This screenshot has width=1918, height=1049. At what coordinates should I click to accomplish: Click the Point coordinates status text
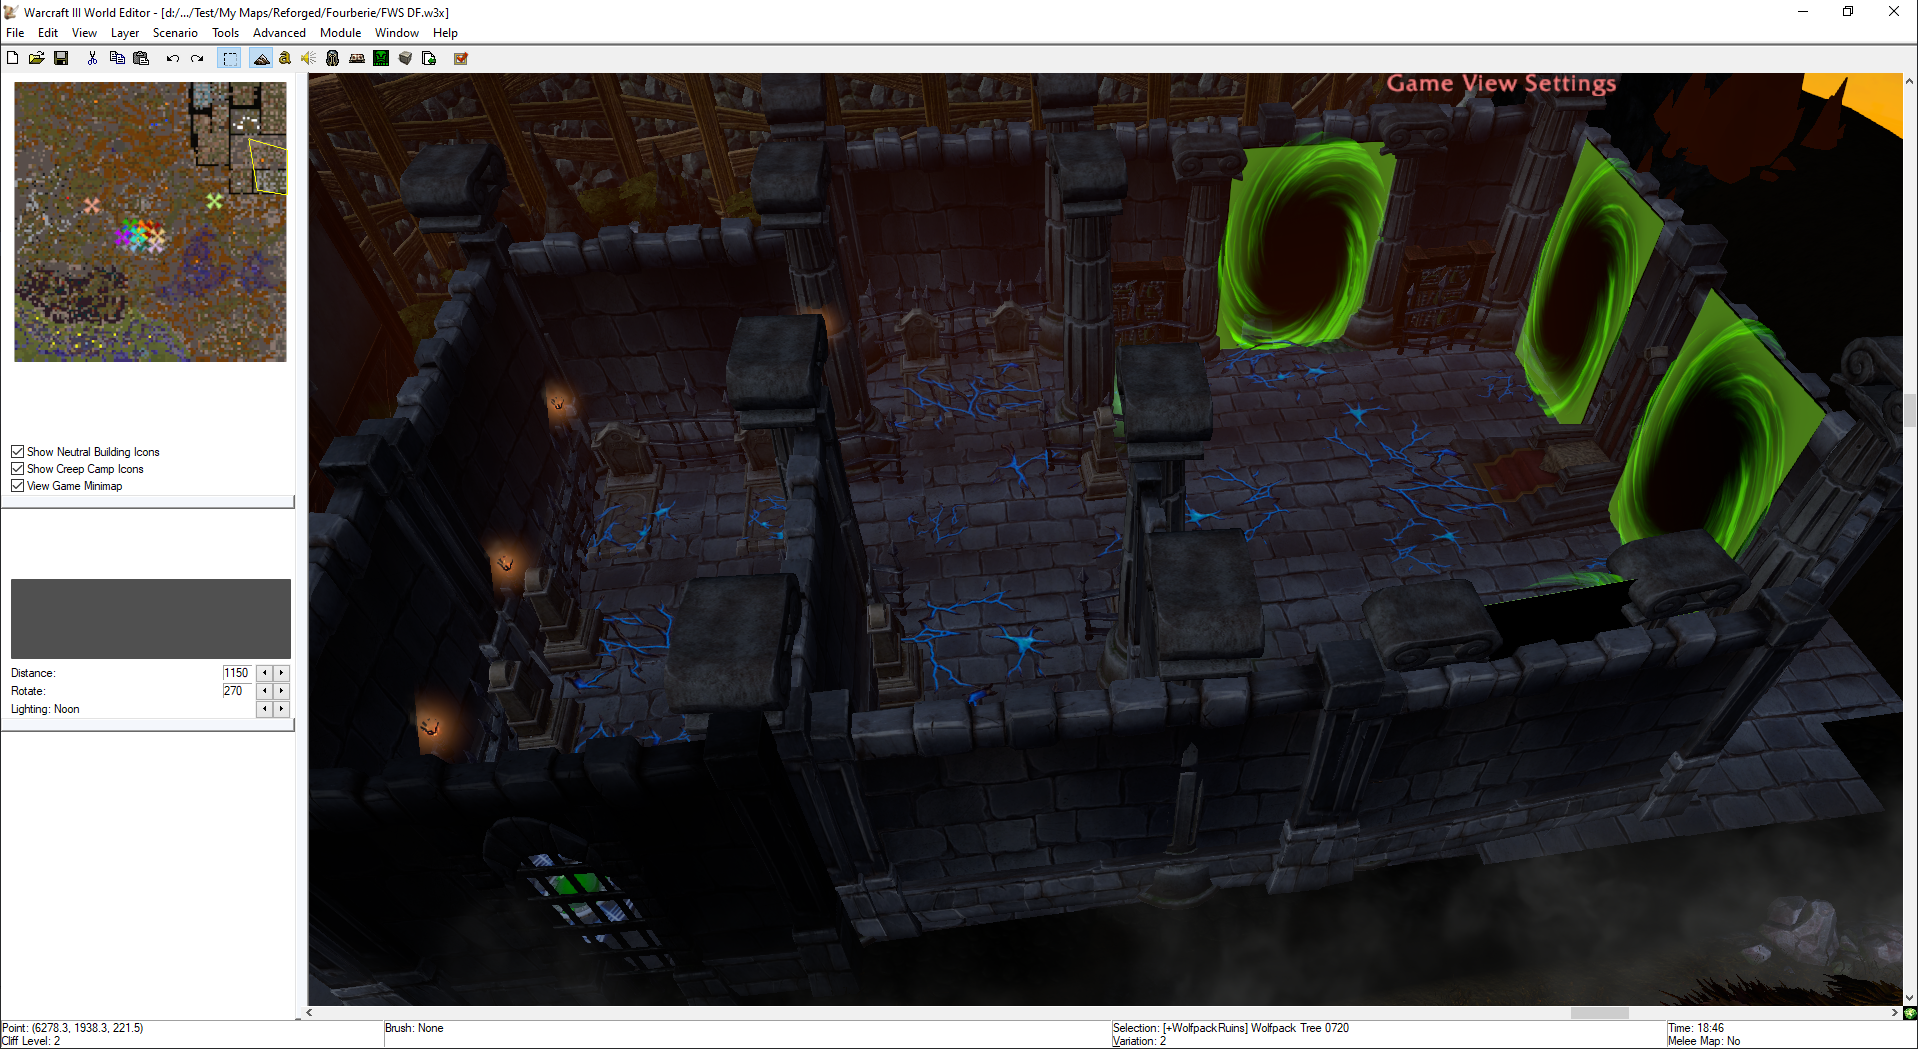[73, 1028]
